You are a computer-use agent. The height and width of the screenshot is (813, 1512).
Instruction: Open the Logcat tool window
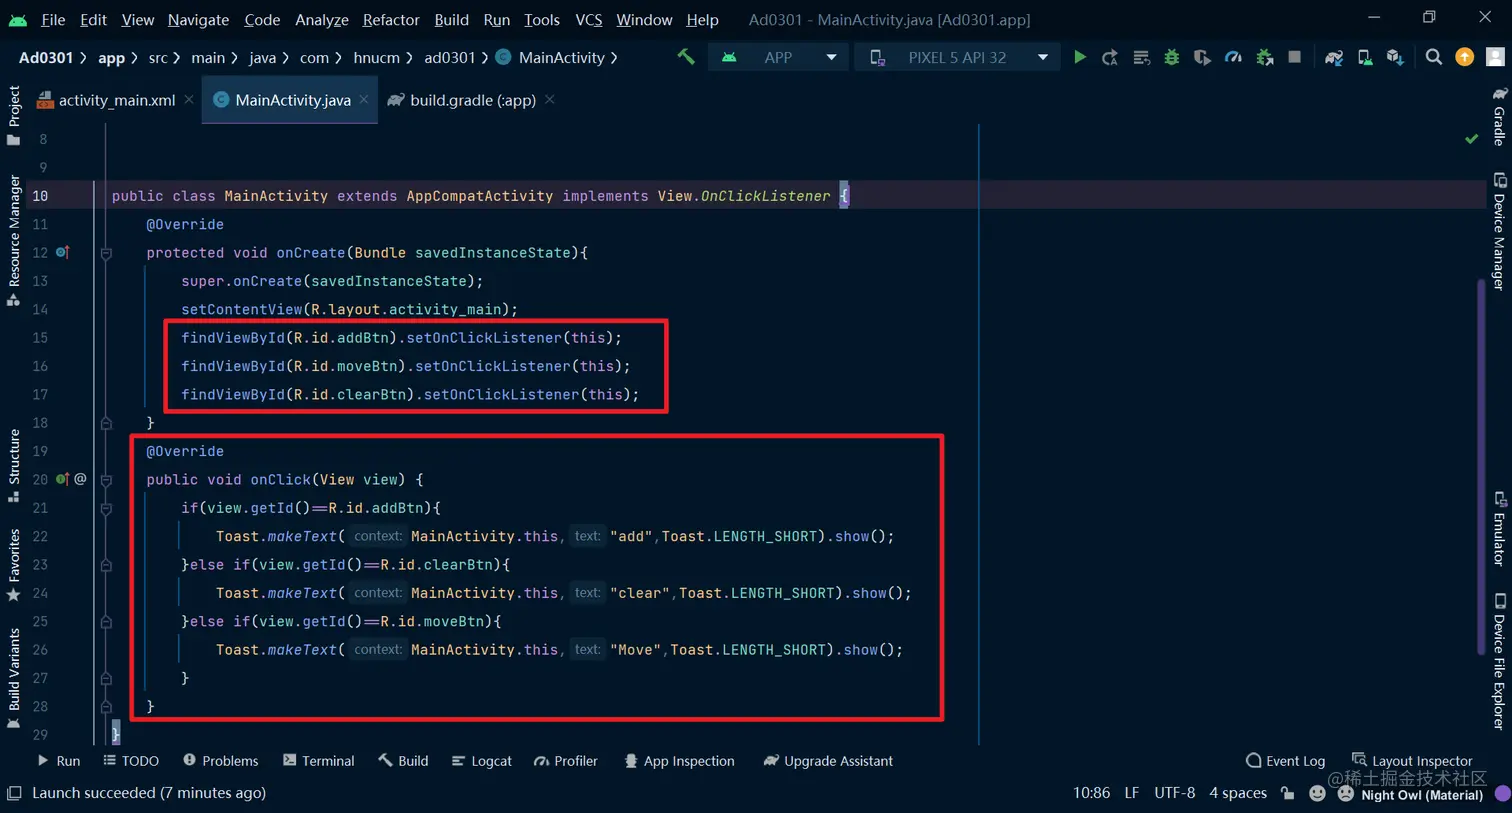point(481,761)
